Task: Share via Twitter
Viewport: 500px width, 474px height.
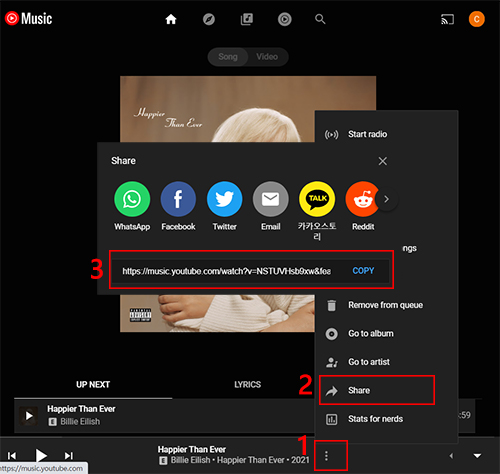Action: pyautogui.click(x=224, y=206)
